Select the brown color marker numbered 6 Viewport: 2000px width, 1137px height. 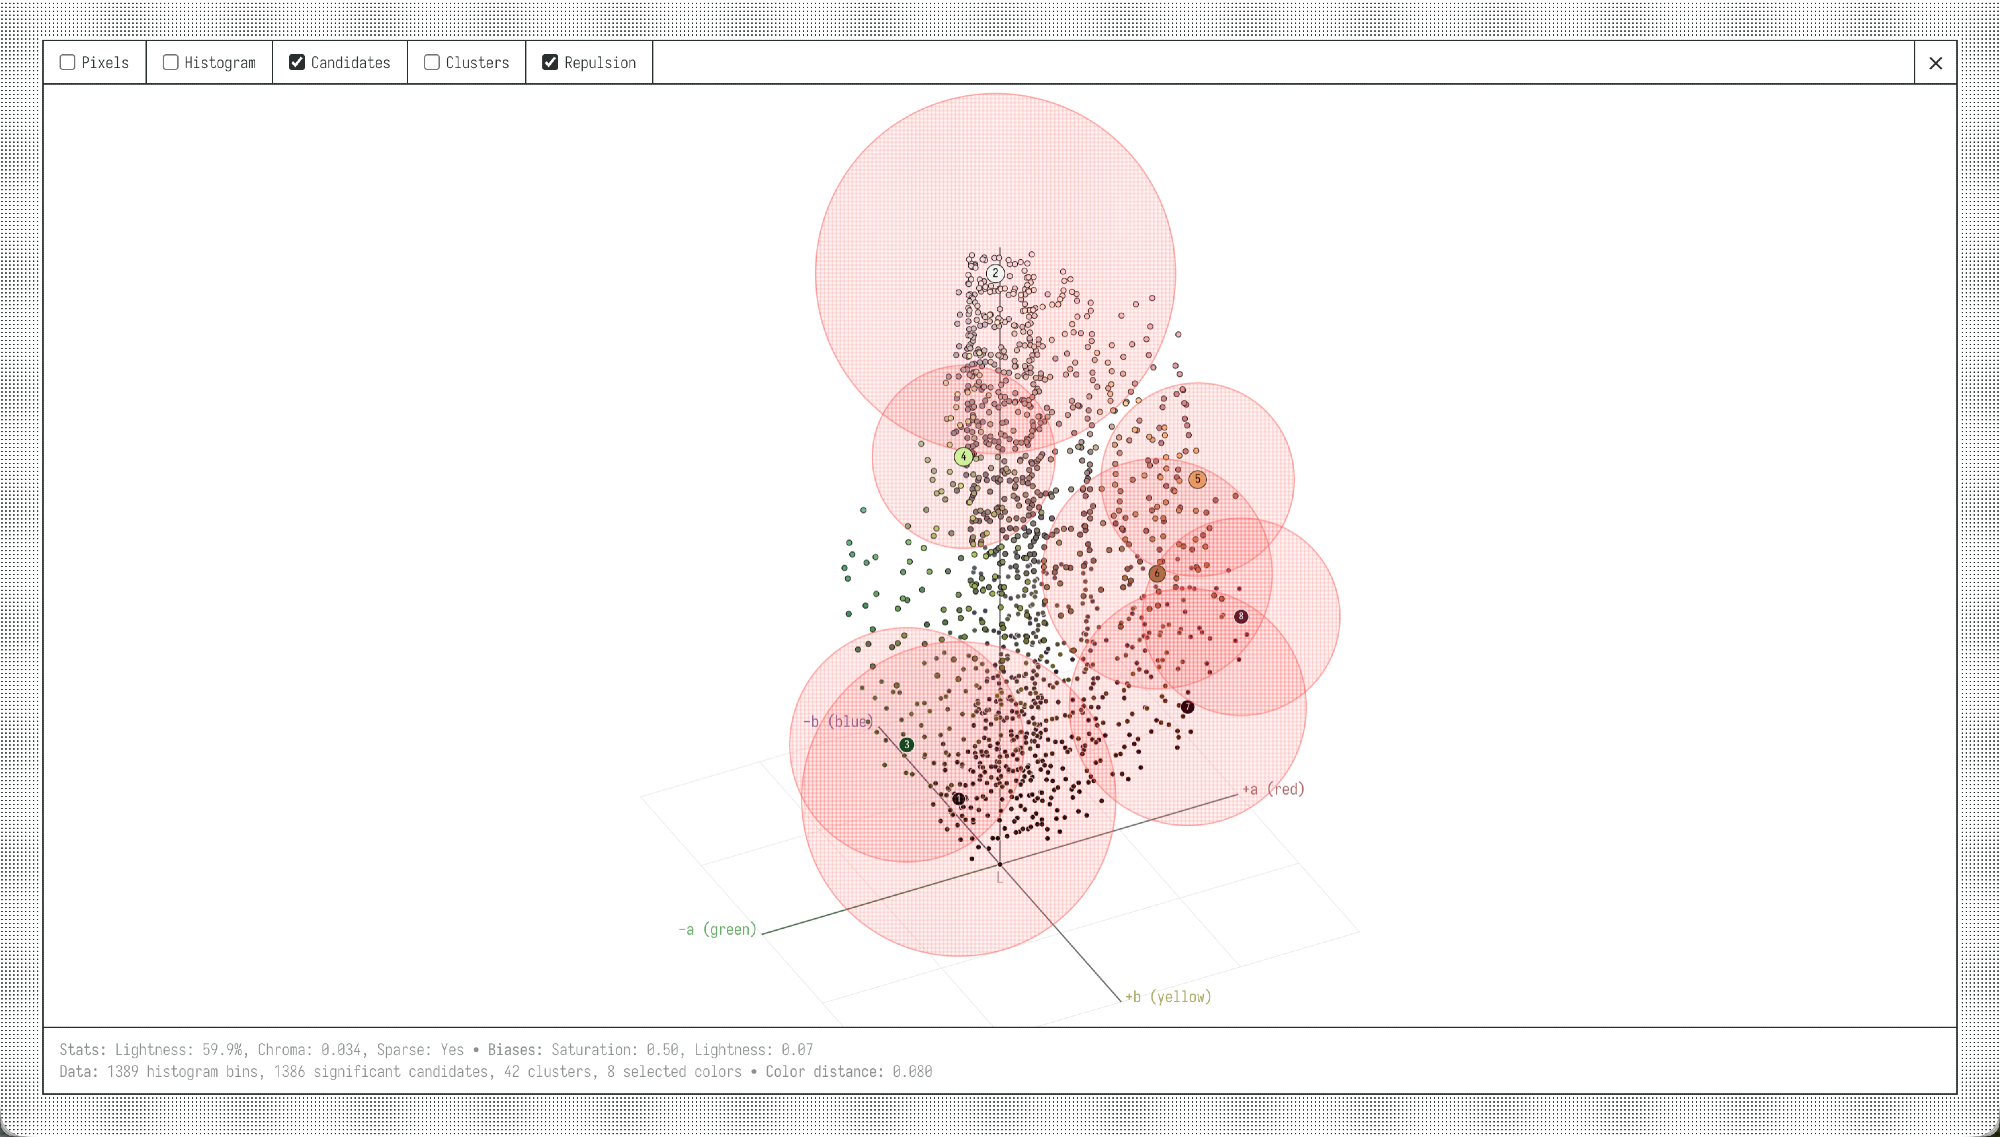pos(1157,574)
